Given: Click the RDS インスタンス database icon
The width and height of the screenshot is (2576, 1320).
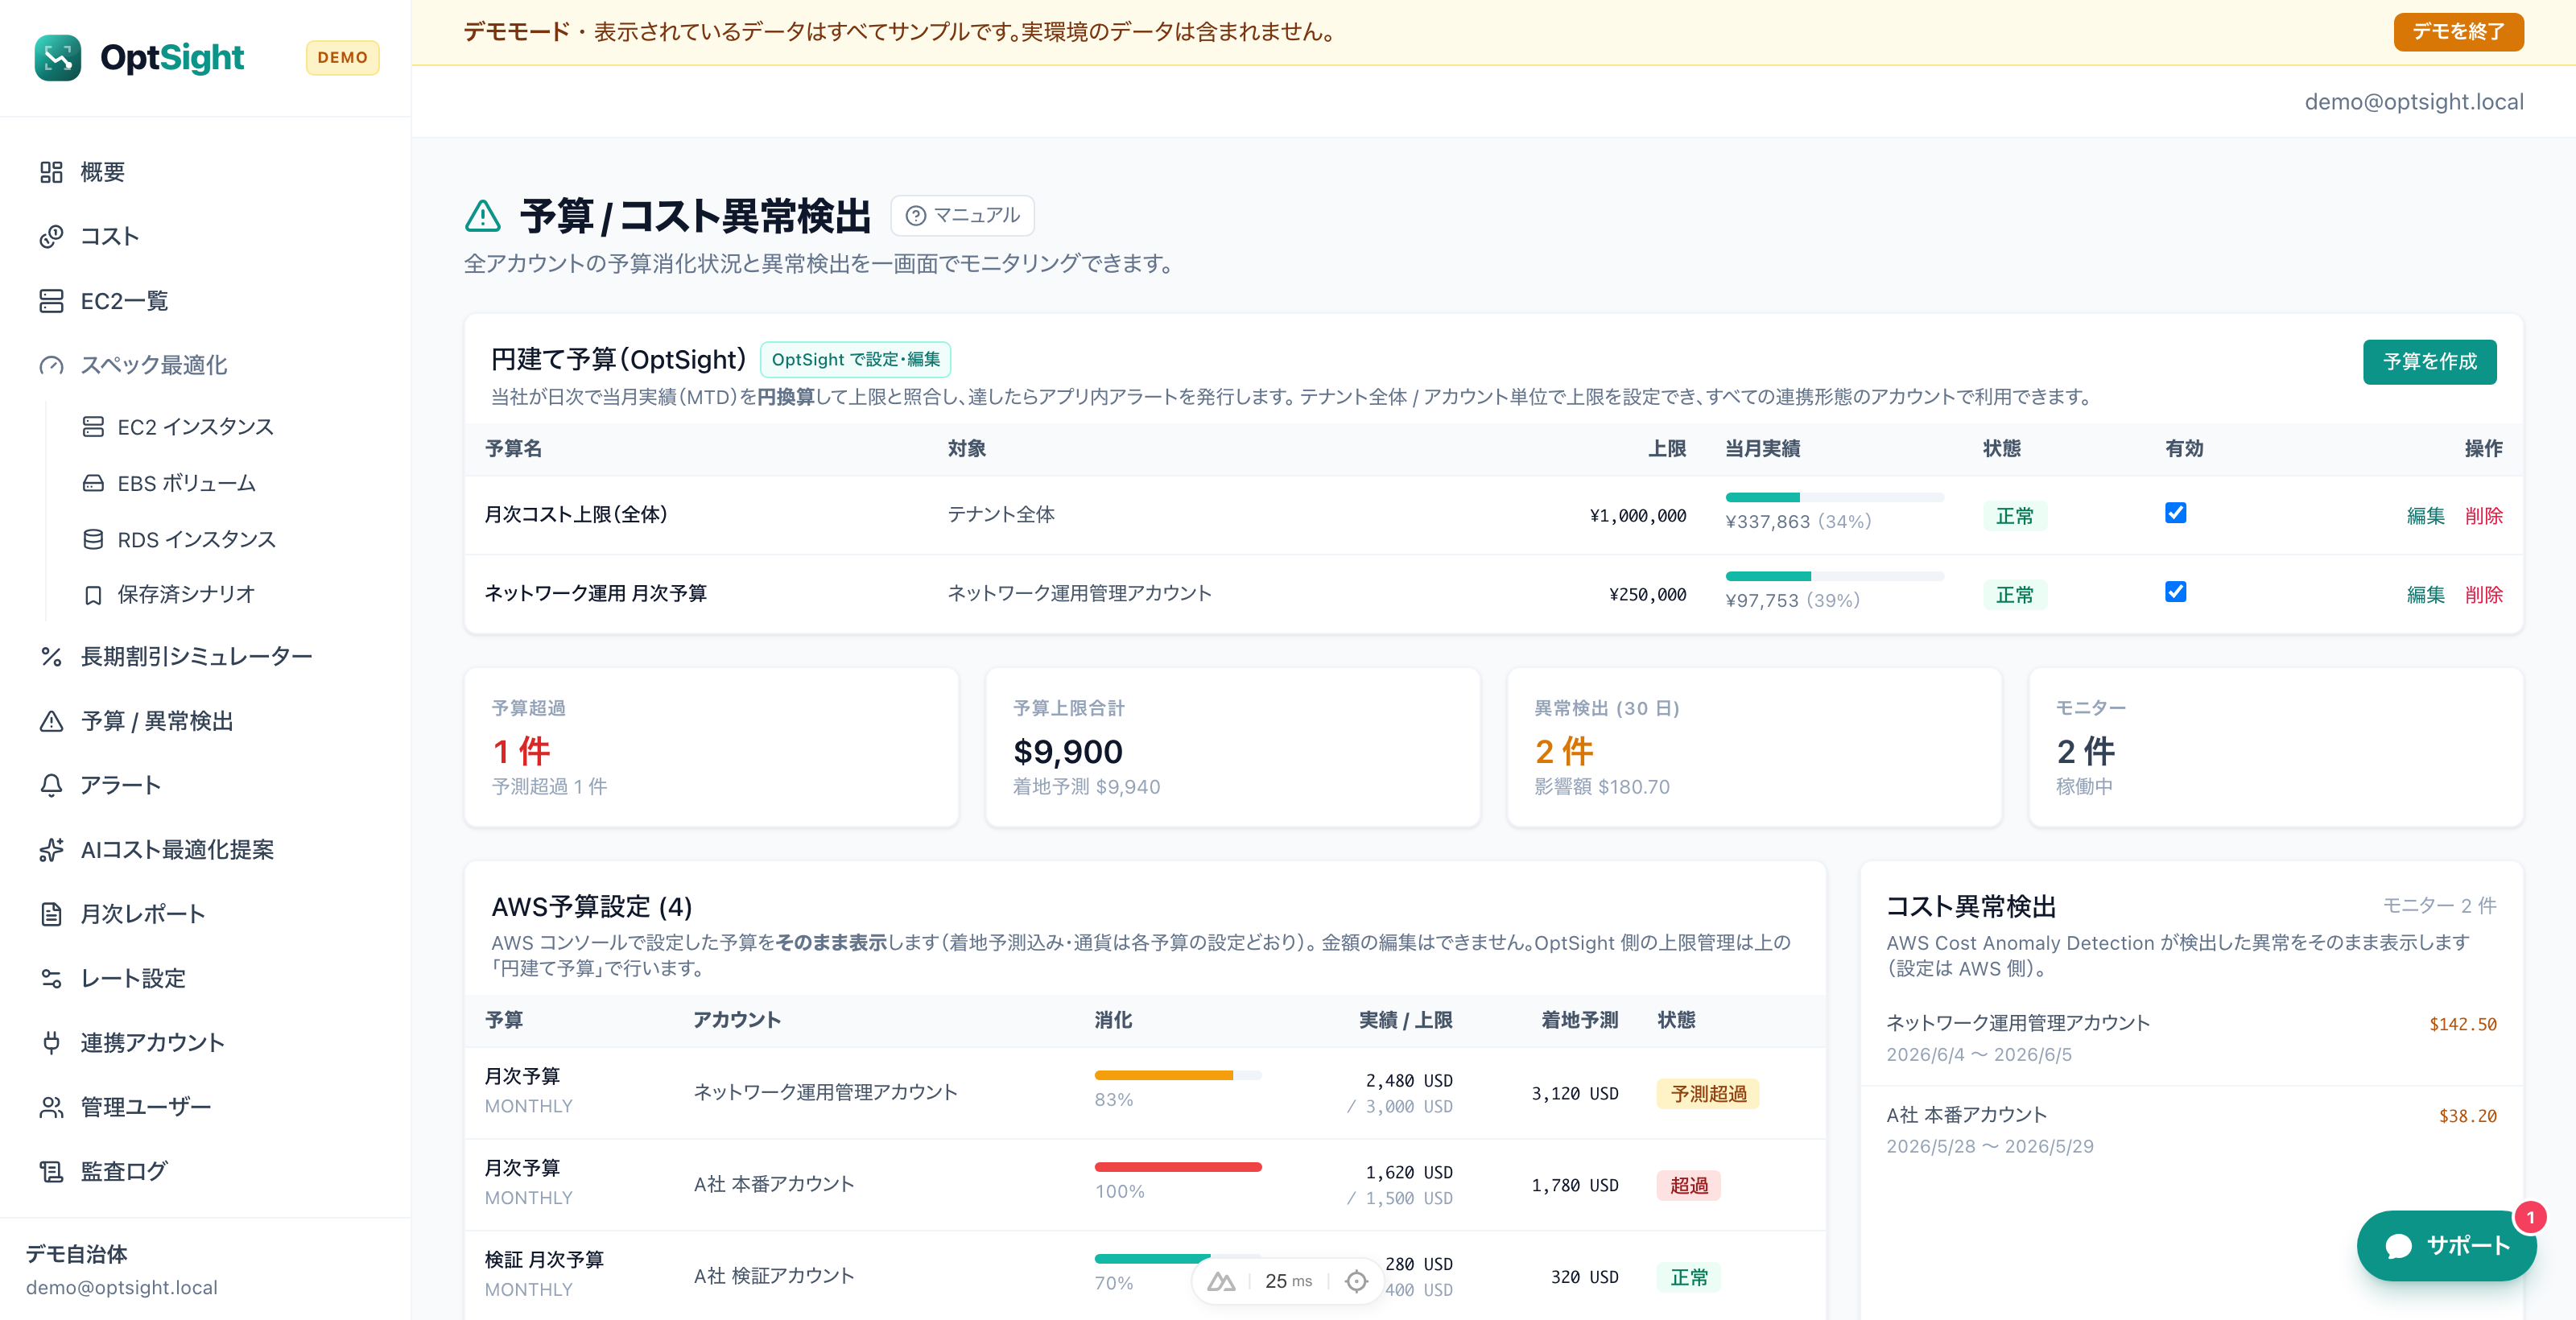Looking at the screenshot, I should click(x=93, y=540).
